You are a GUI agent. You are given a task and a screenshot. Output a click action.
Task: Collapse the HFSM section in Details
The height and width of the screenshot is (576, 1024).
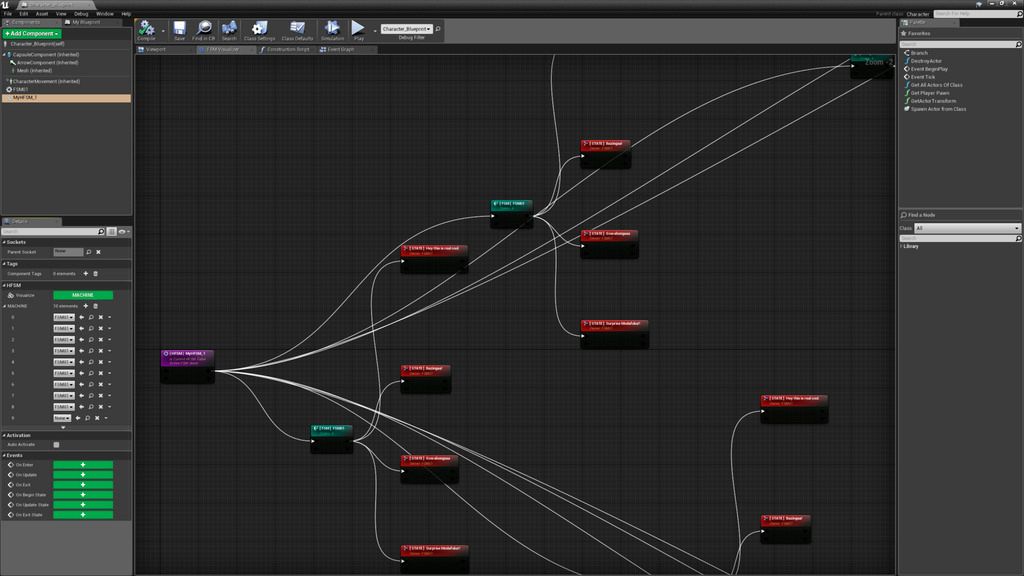coord(4,285)
